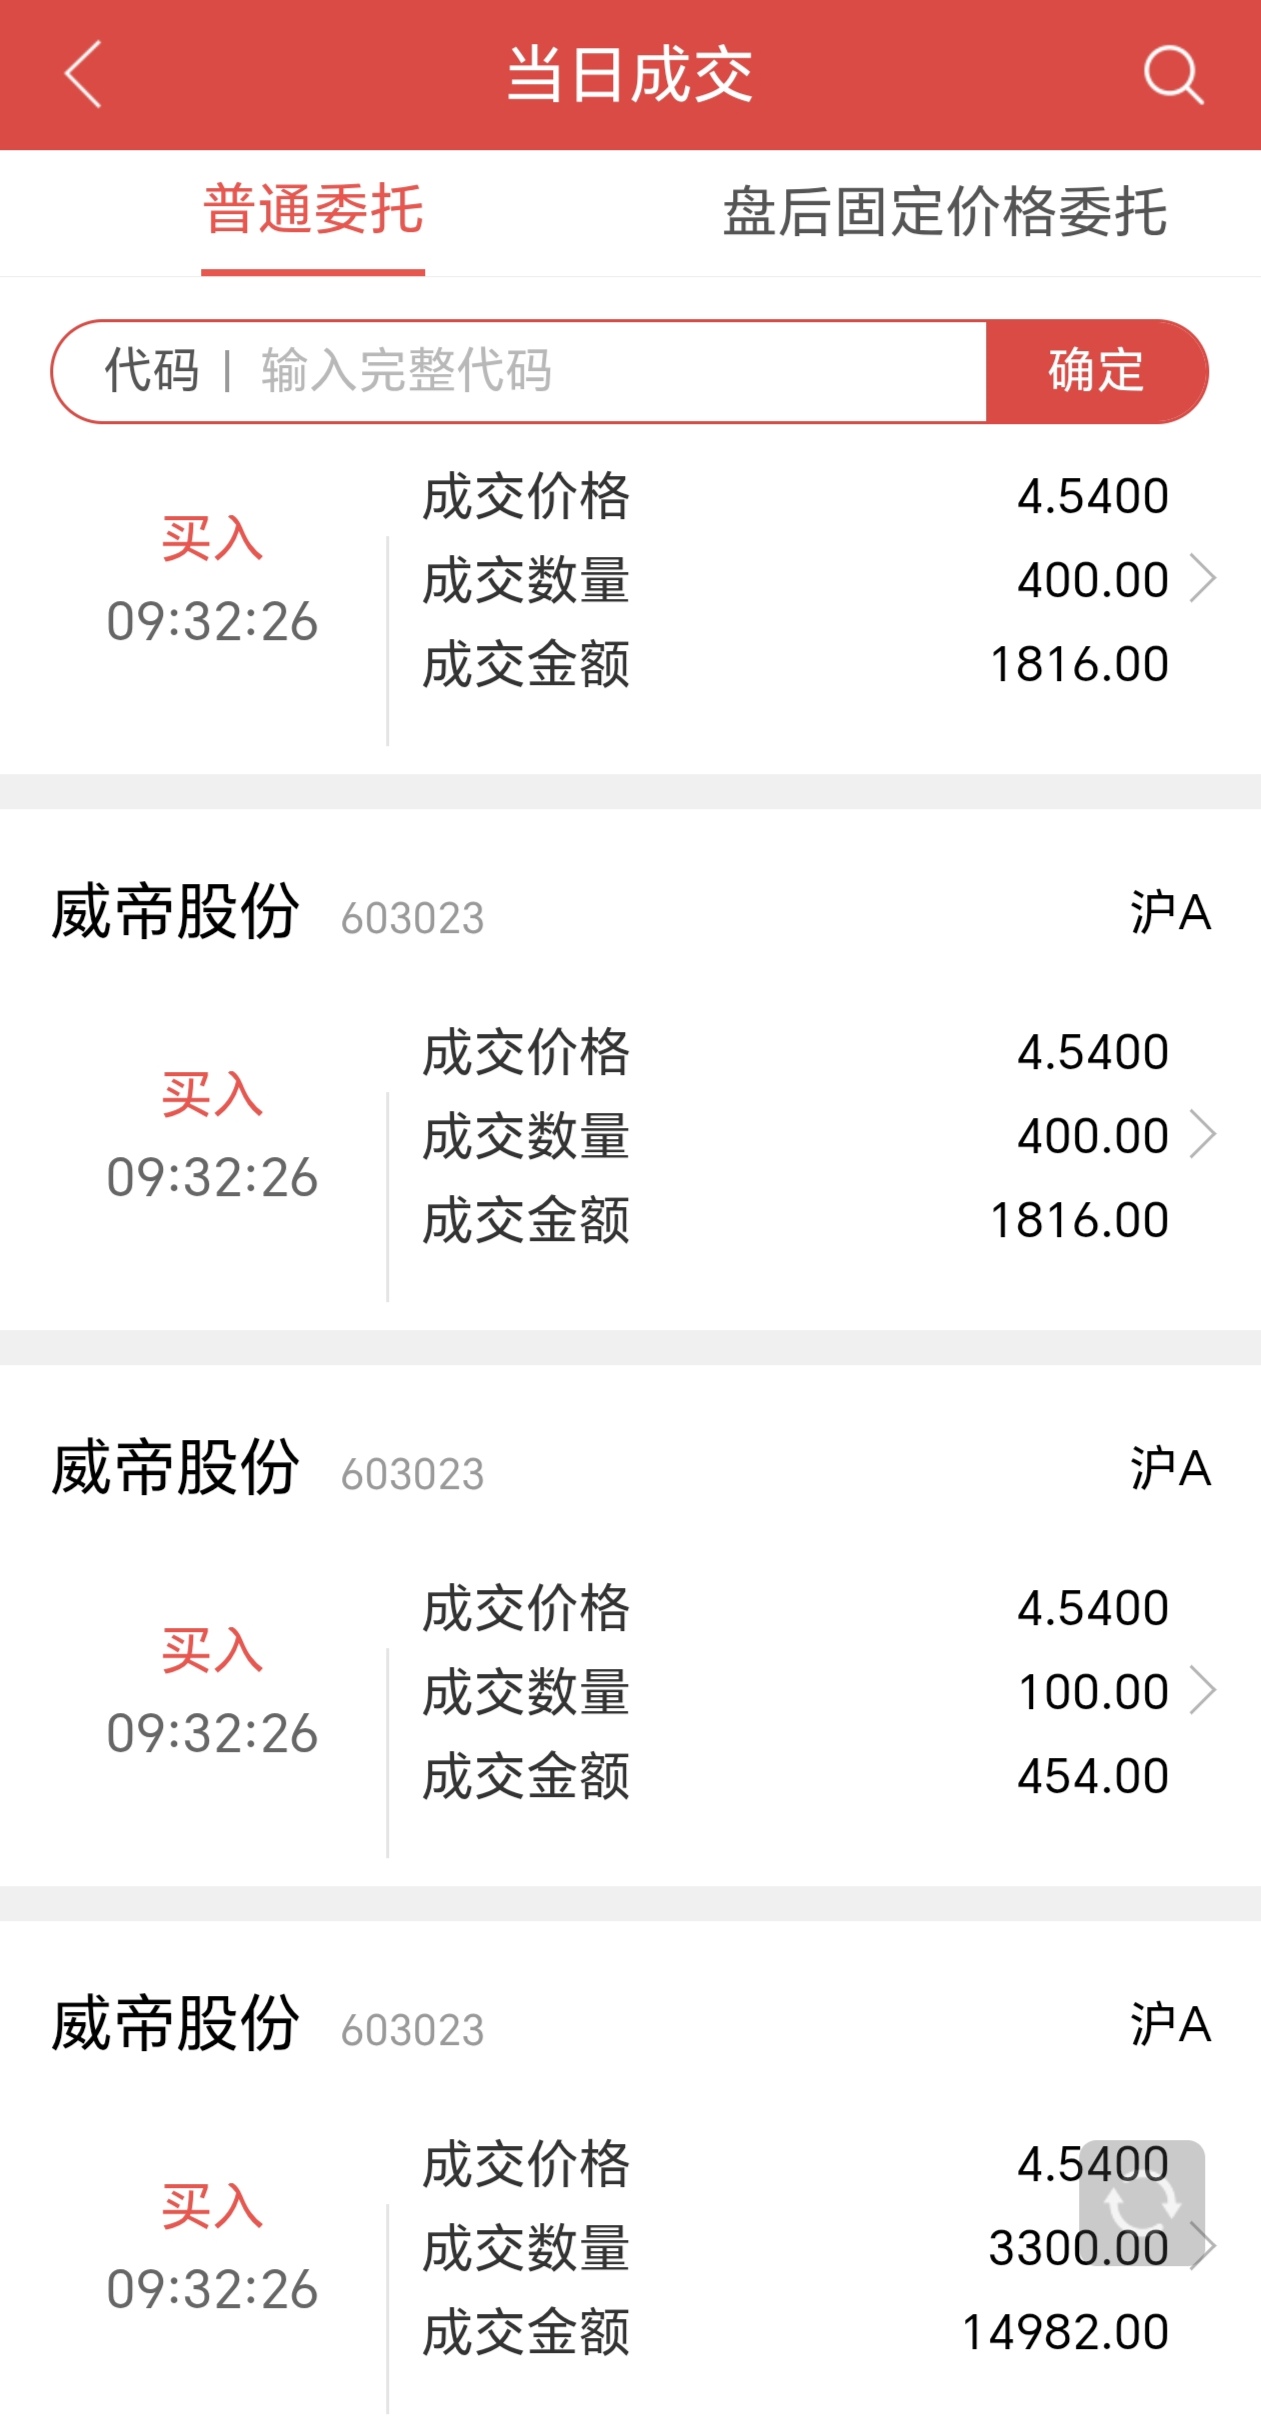Image resolution: width=1261 pixels, height=2432 pixels.
Task: Expand the second 400.00 trade details chevron
Action: pyautogui.click(x=1202, y=1135)
